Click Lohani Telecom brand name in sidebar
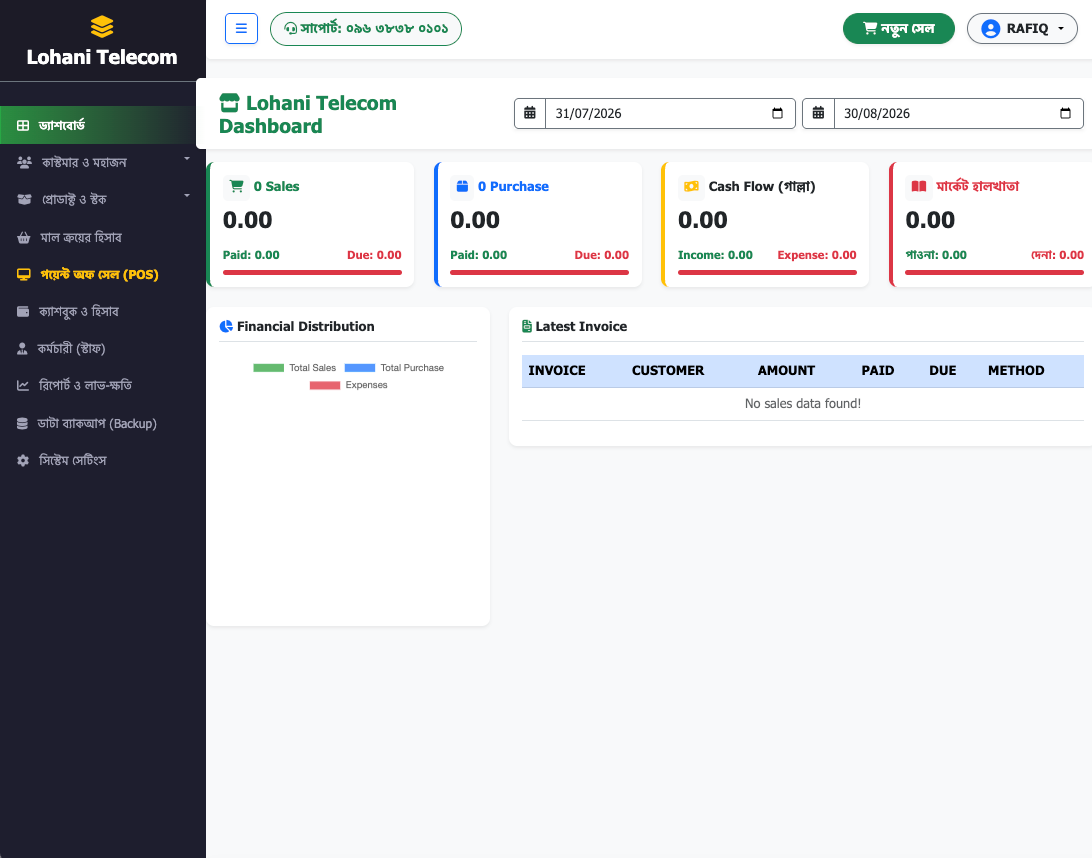The height and width of the screenshot is (858, 1092). [102, 57]
